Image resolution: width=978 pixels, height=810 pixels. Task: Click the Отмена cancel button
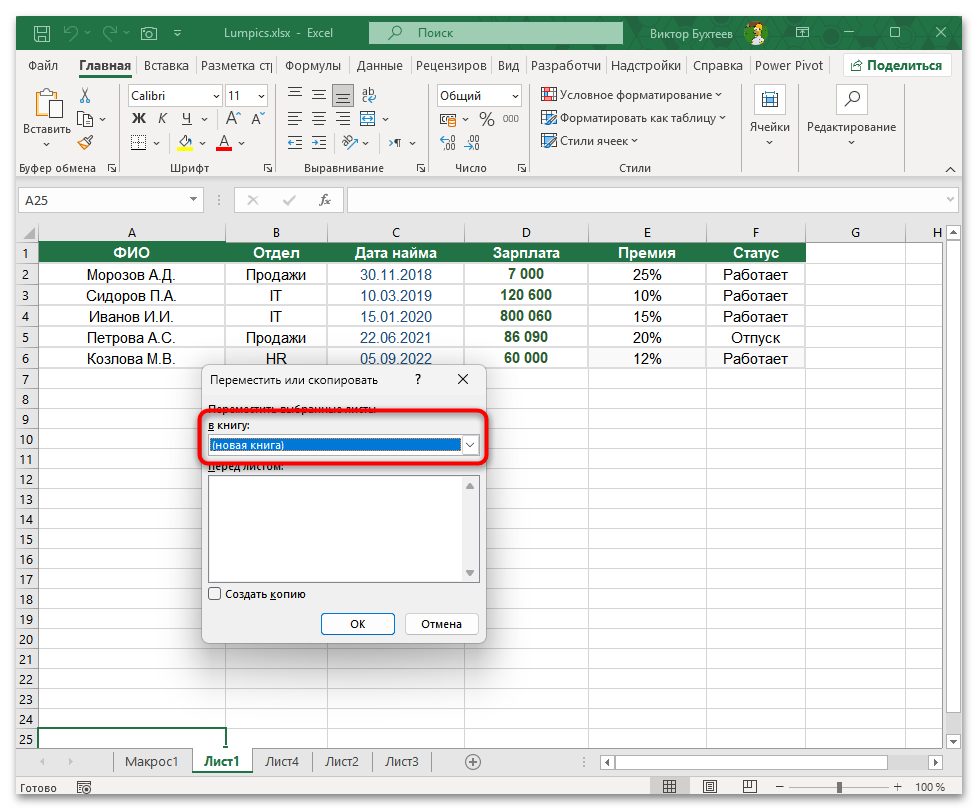click(441, 623)
